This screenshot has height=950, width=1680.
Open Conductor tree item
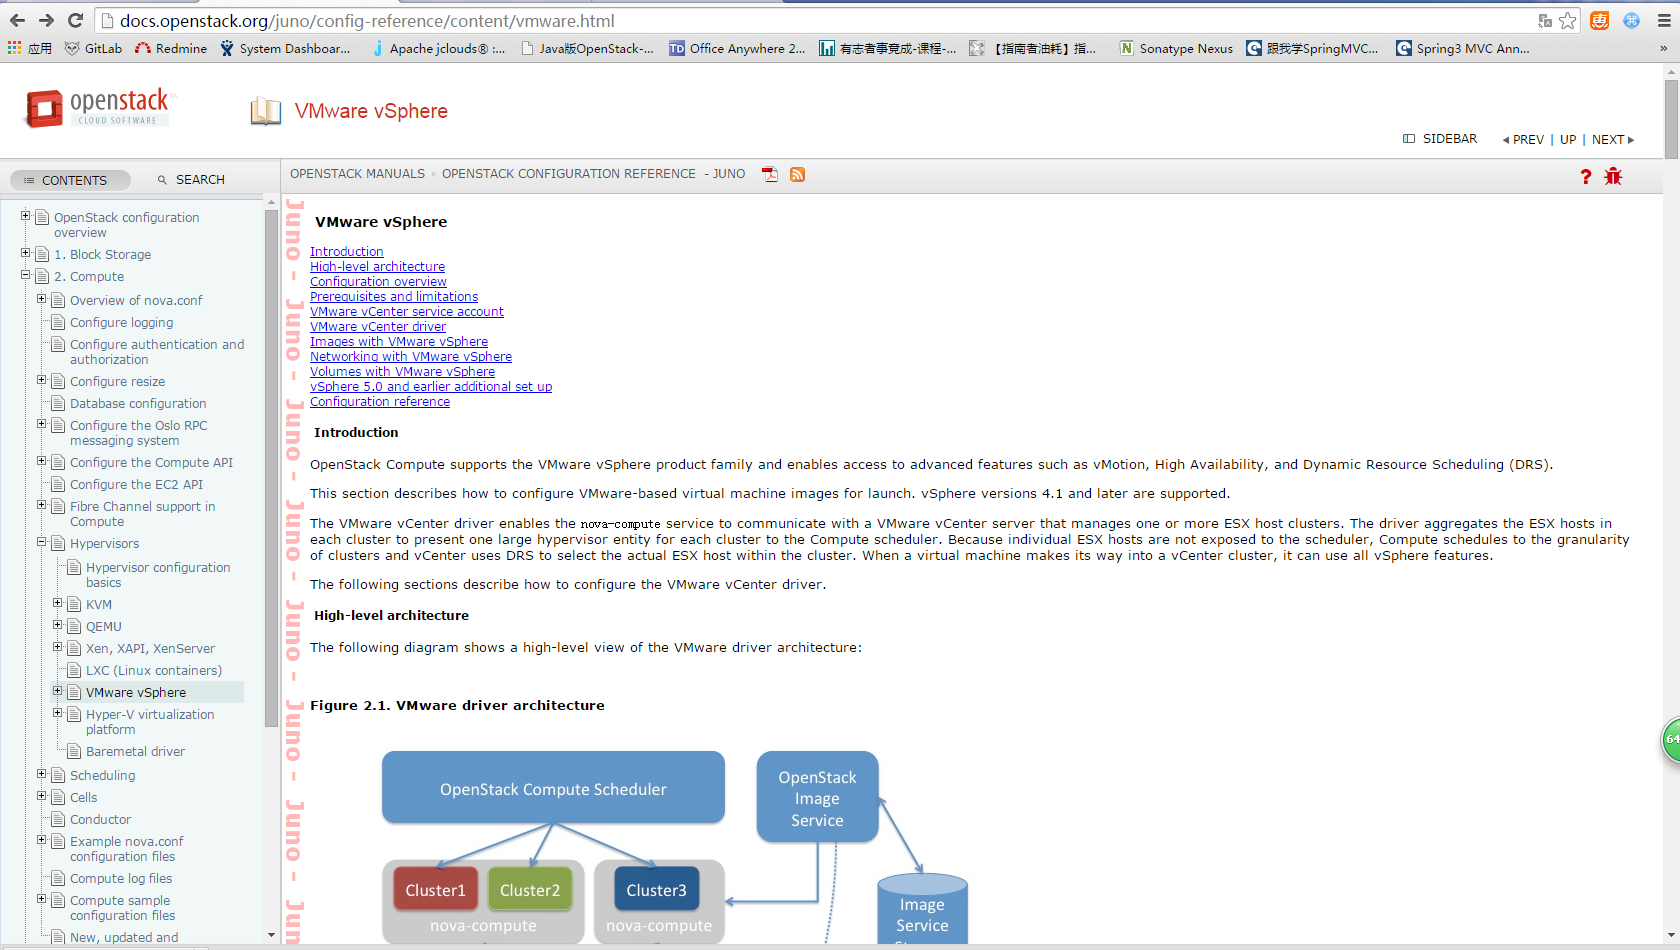coord(100,820)
